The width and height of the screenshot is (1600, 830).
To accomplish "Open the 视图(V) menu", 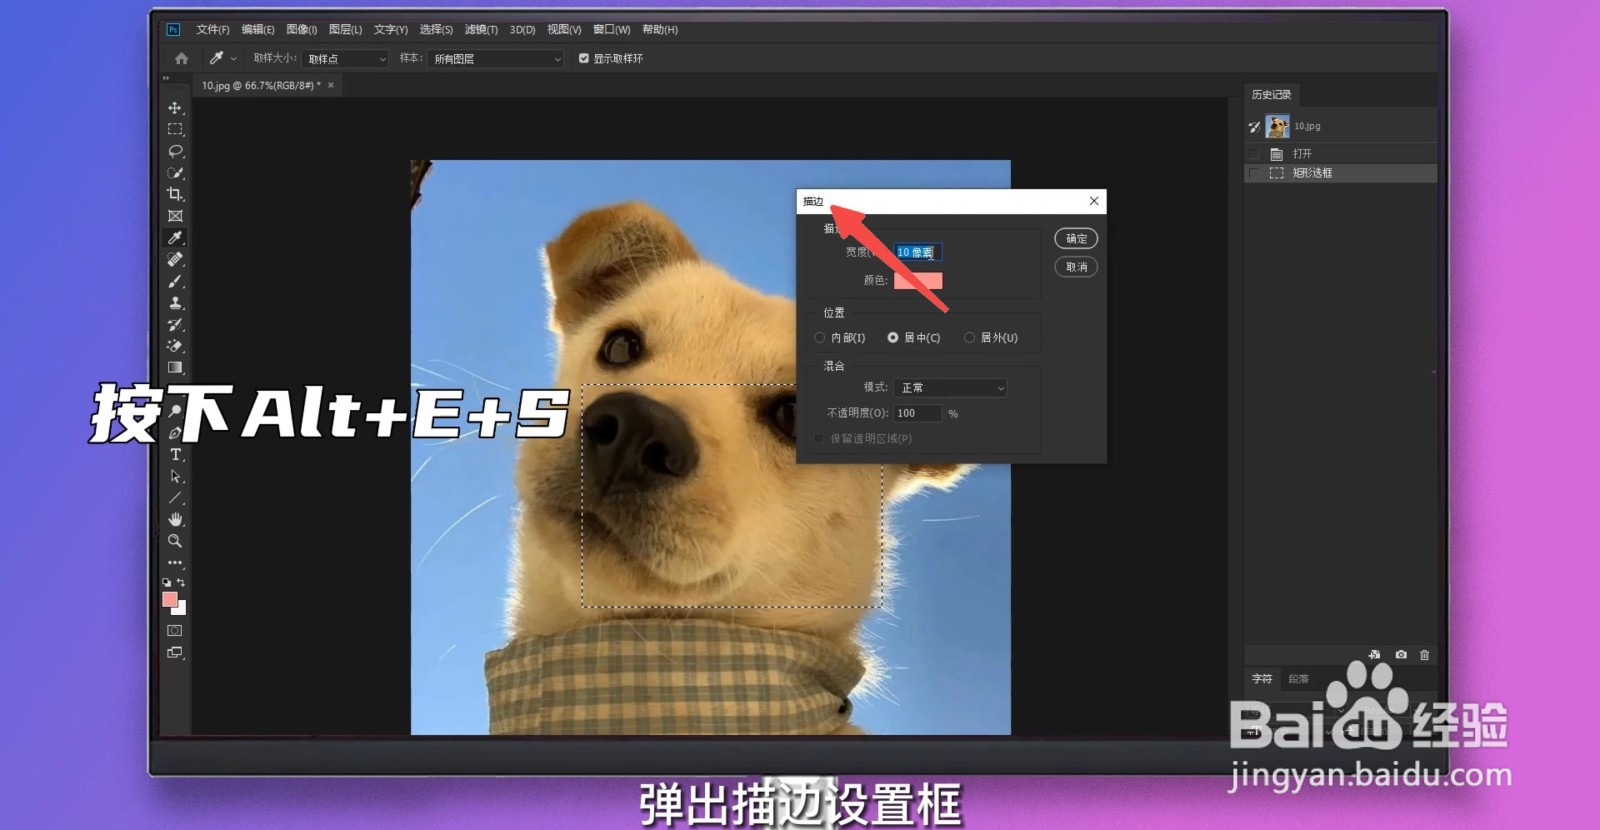I will pyautogui.click(x=564, y=30).
